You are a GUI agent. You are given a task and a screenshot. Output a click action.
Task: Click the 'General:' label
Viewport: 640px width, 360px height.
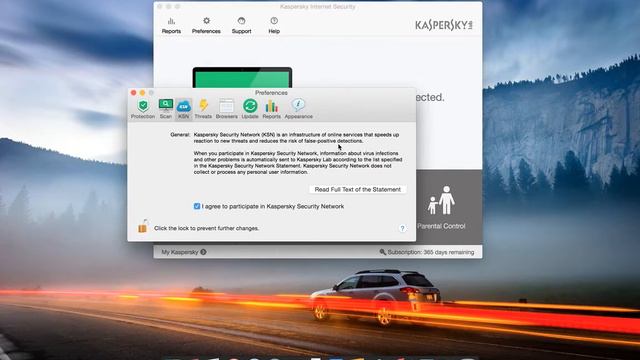[x=180, y=134]
